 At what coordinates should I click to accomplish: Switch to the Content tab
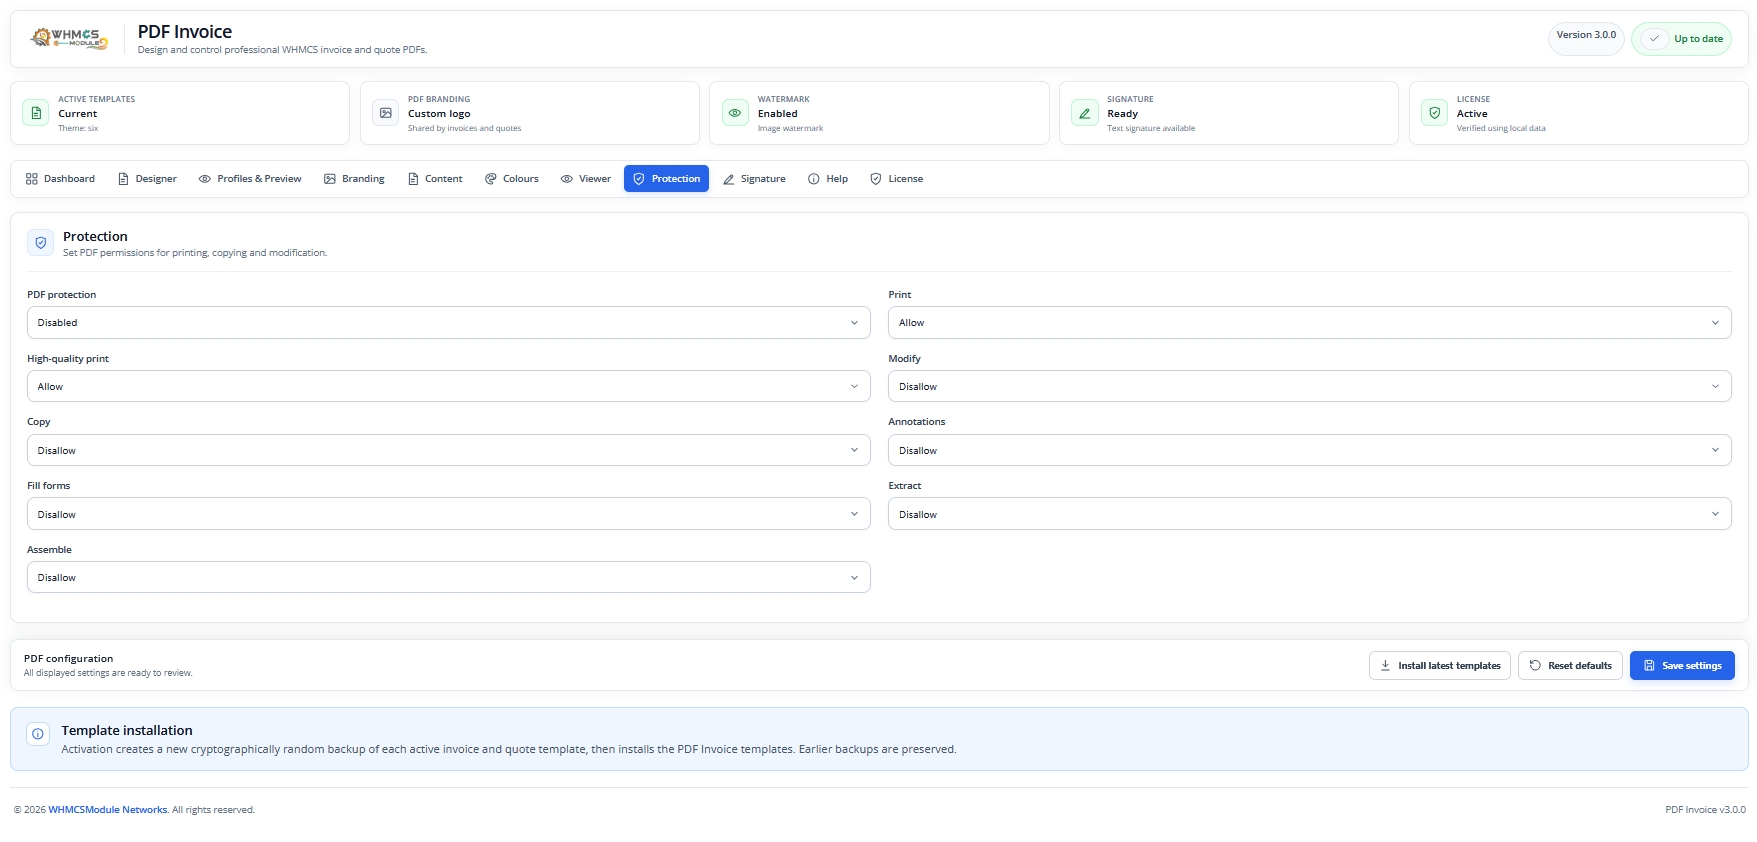435,179
